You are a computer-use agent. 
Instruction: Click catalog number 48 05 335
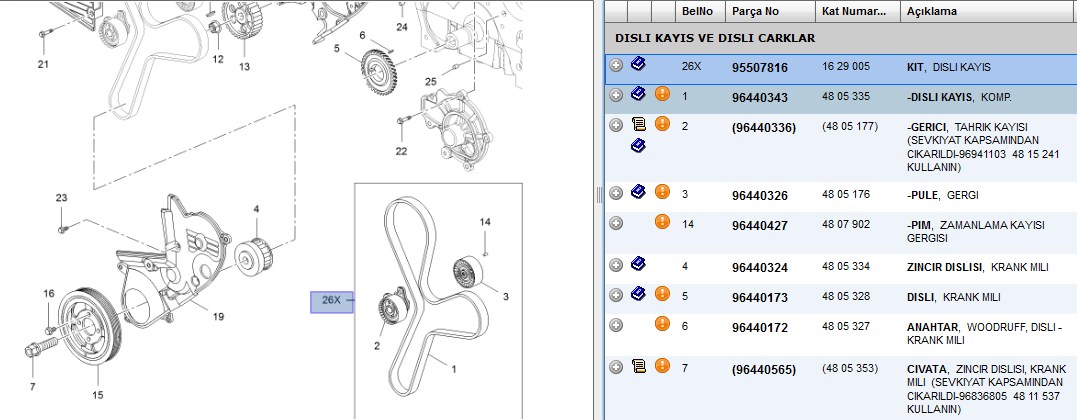click(846, 96)
